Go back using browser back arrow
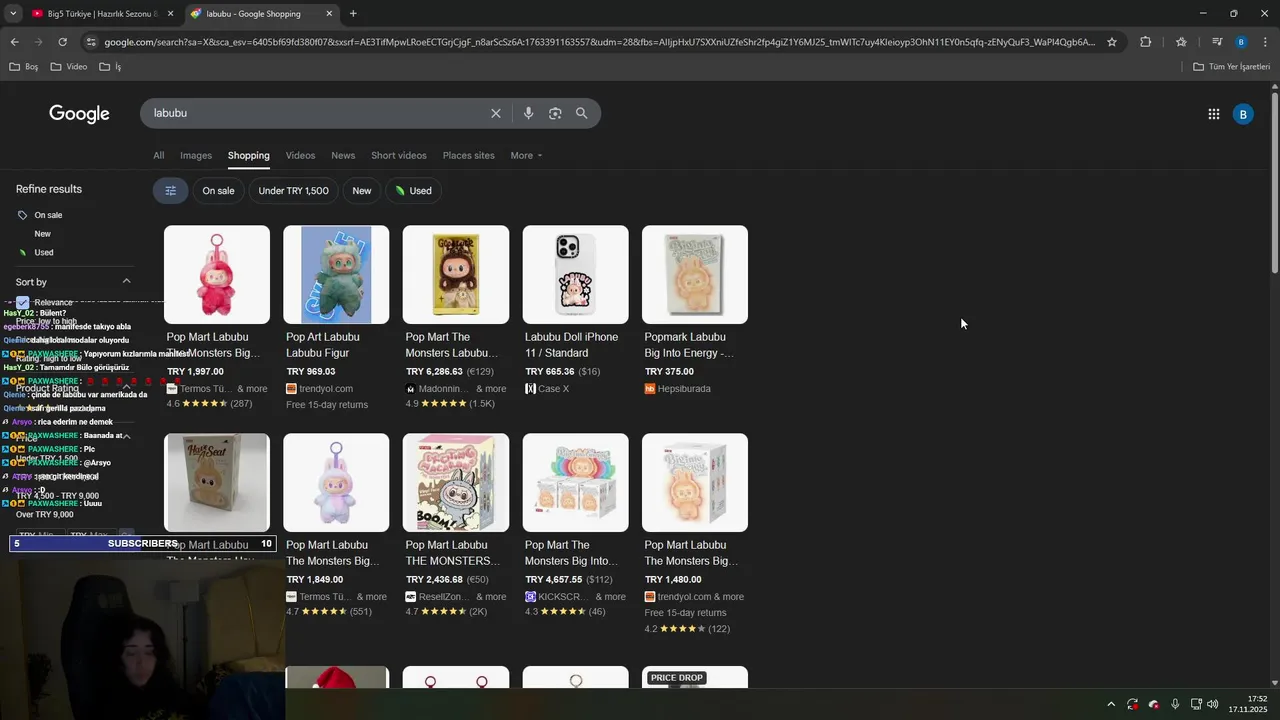This screenshot has width=1280, height=720. 14,42
